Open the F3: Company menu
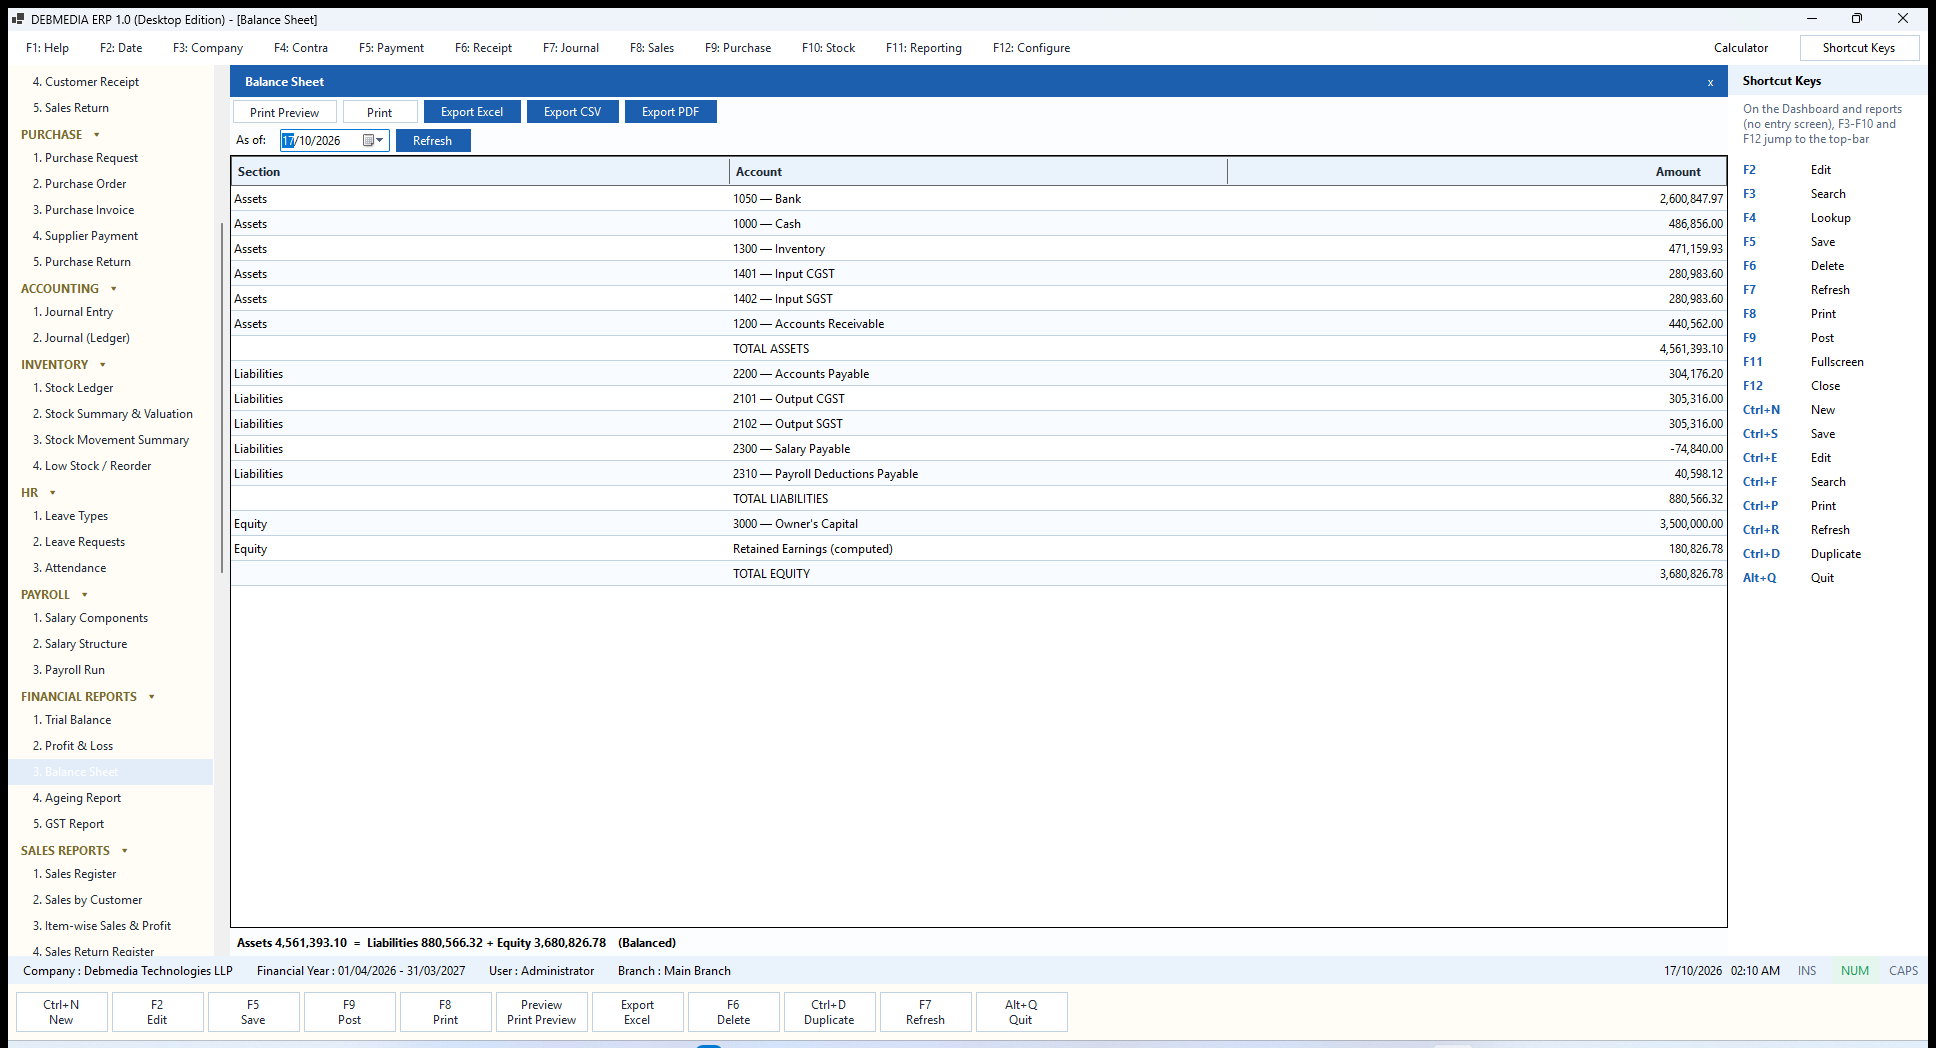 point(208,48)
